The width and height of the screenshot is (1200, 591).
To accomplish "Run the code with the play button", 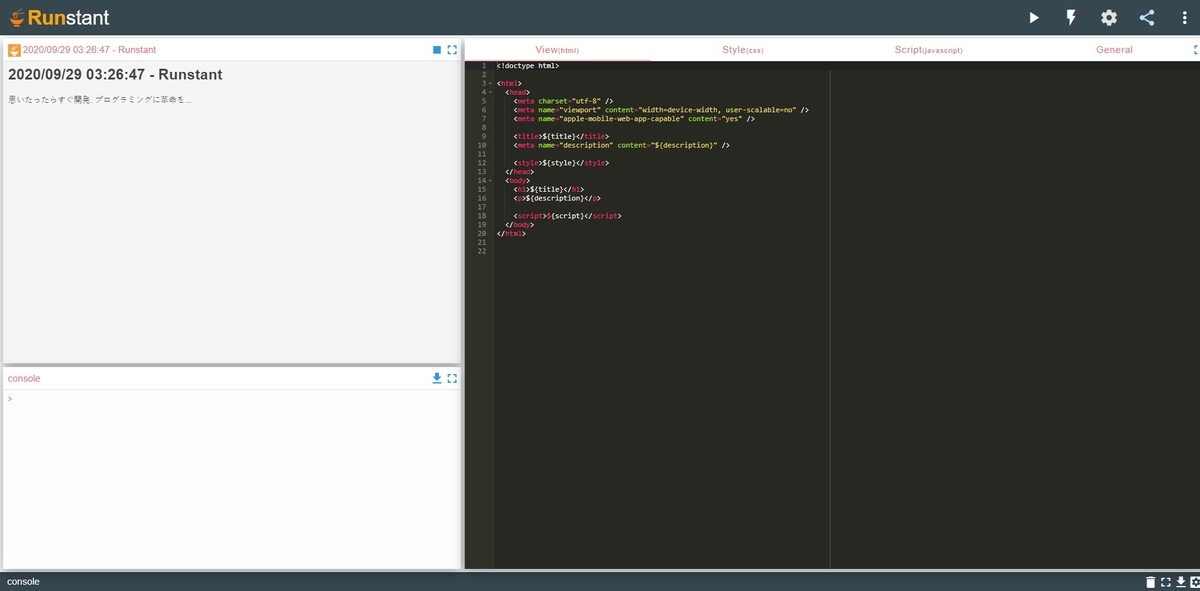I will pyautogui.click(x=1034, y=17).
